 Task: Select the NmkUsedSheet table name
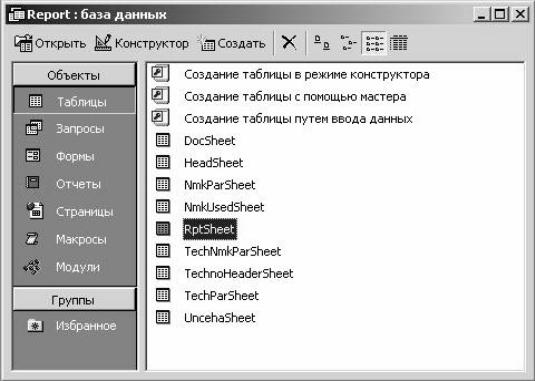[224, 207]
